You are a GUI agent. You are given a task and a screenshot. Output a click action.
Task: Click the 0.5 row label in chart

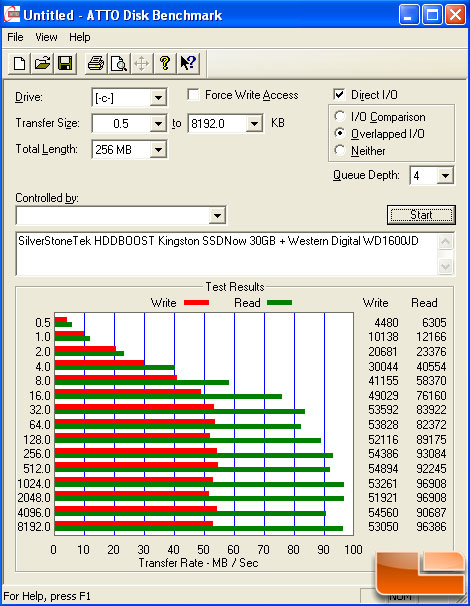point(43,323)
